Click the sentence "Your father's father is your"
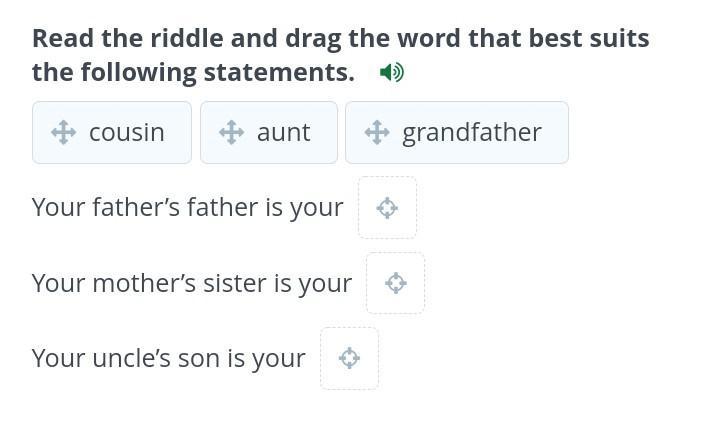The height and width of the screenshot is (421, 720). pos(187,207)
